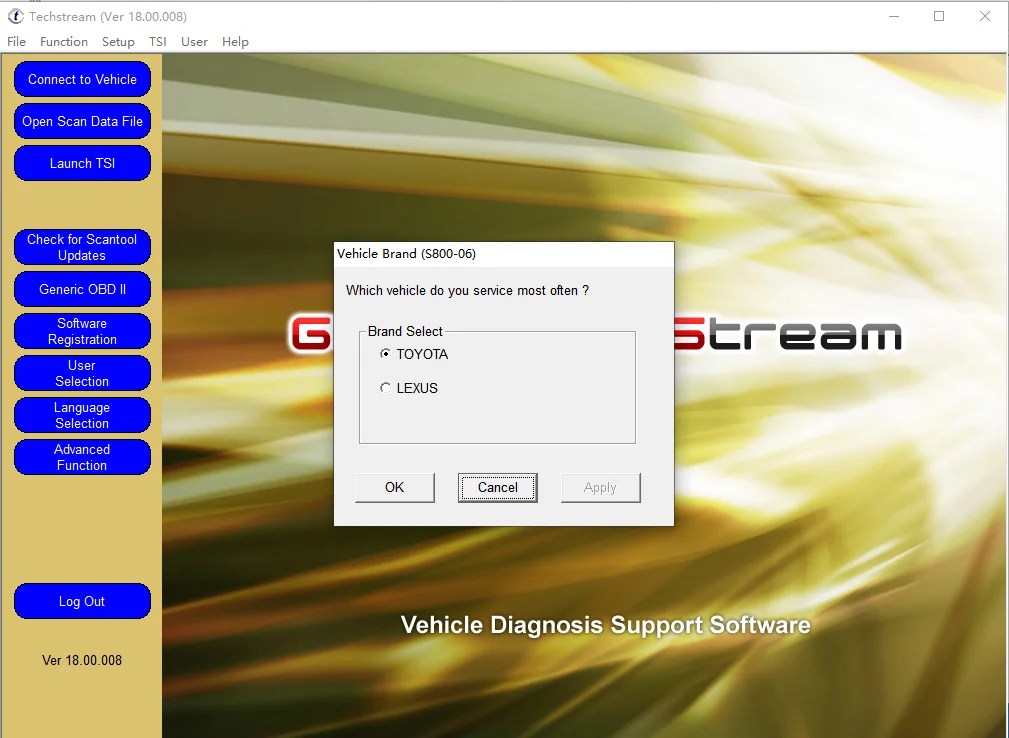Open the Help menu
The image size is (1009, 738).
[x=235, y=42]
